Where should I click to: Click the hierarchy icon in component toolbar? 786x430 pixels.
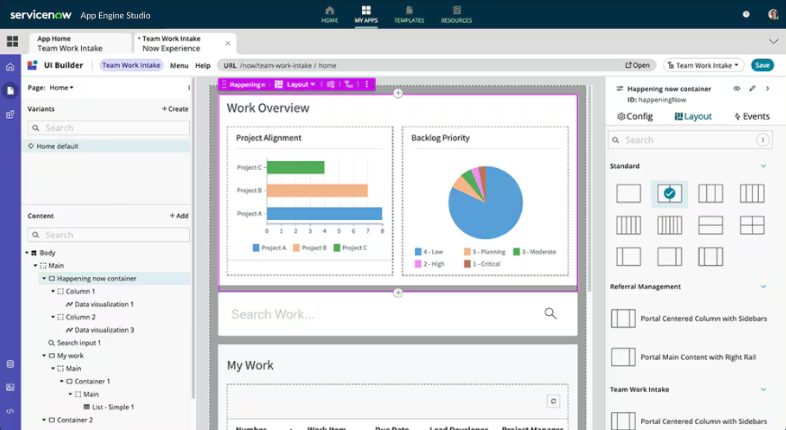[349, 84]
